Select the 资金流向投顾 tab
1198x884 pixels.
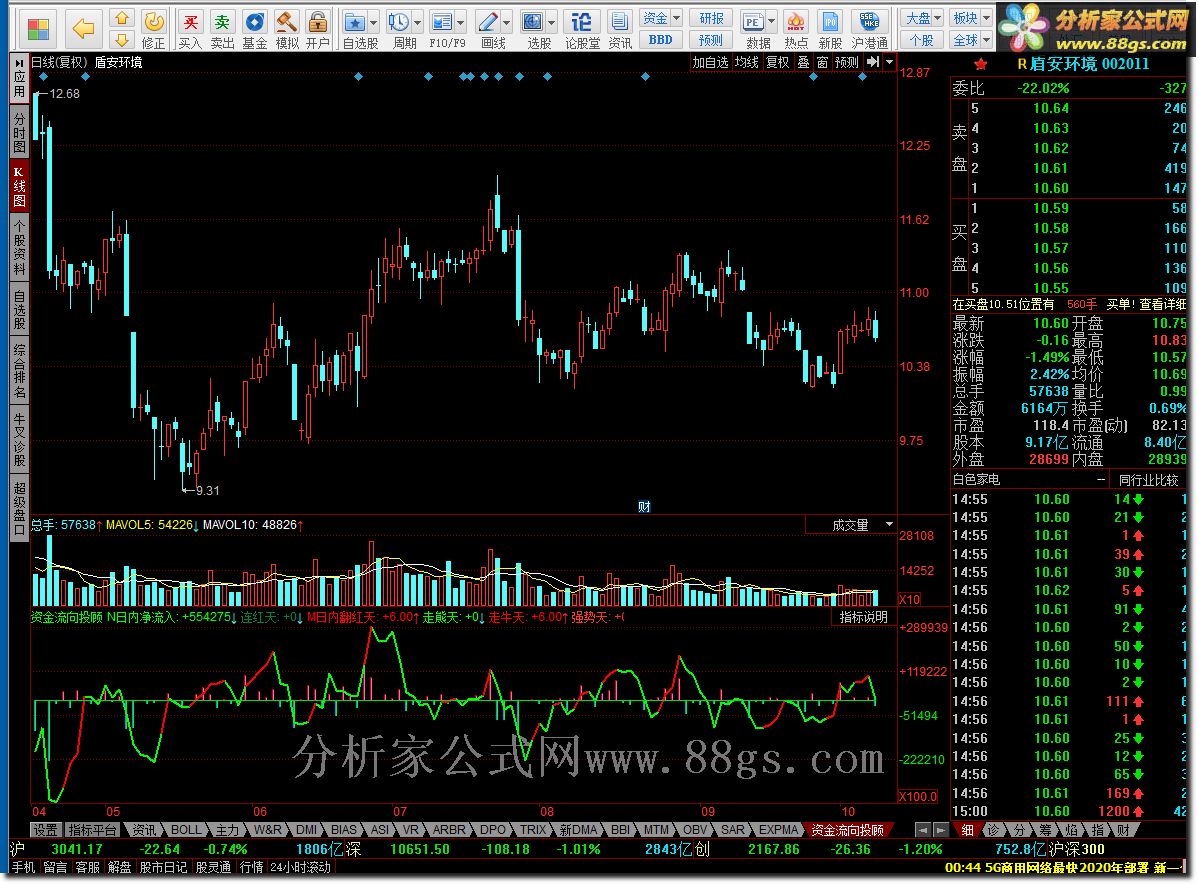847,830
